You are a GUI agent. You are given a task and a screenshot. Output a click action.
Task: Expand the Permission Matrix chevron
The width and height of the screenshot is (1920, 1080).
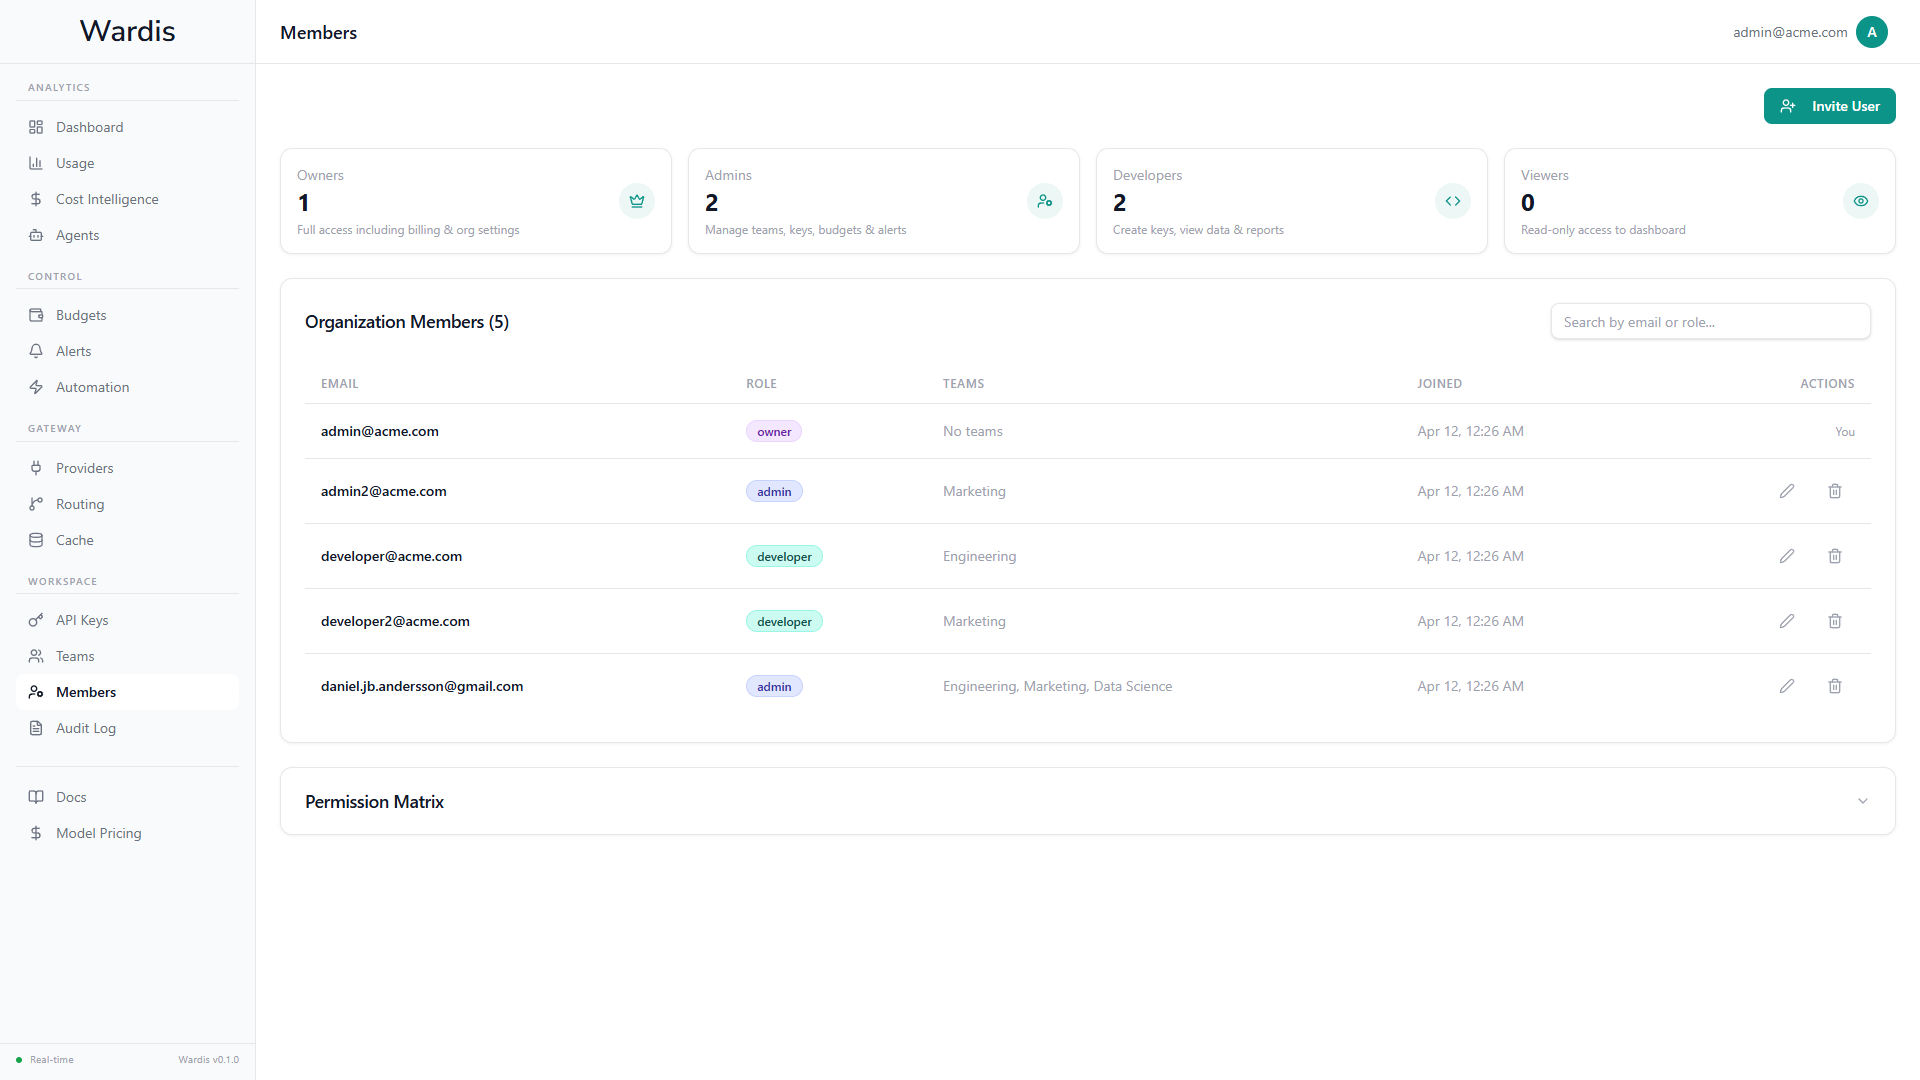[1863, 801]
